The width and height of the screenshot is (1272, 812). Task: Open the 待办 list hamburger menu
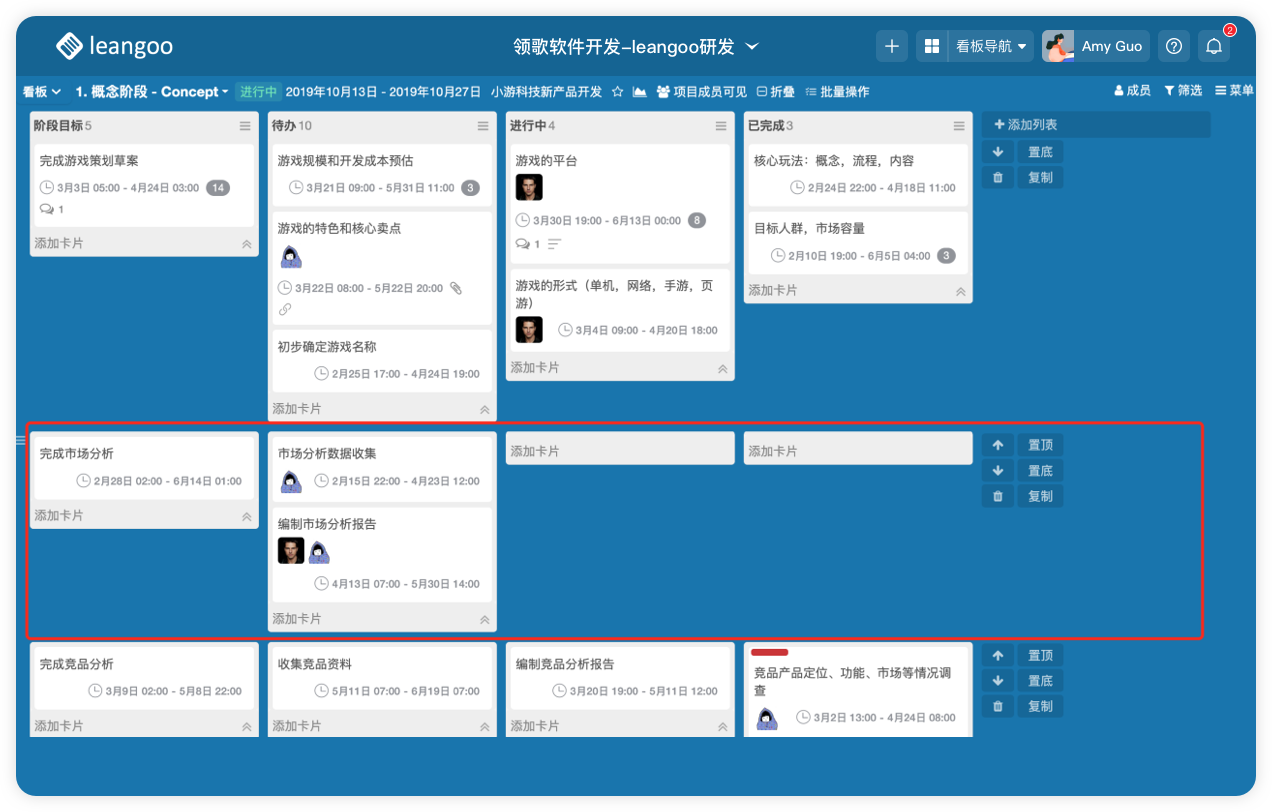tap(483, 126)
